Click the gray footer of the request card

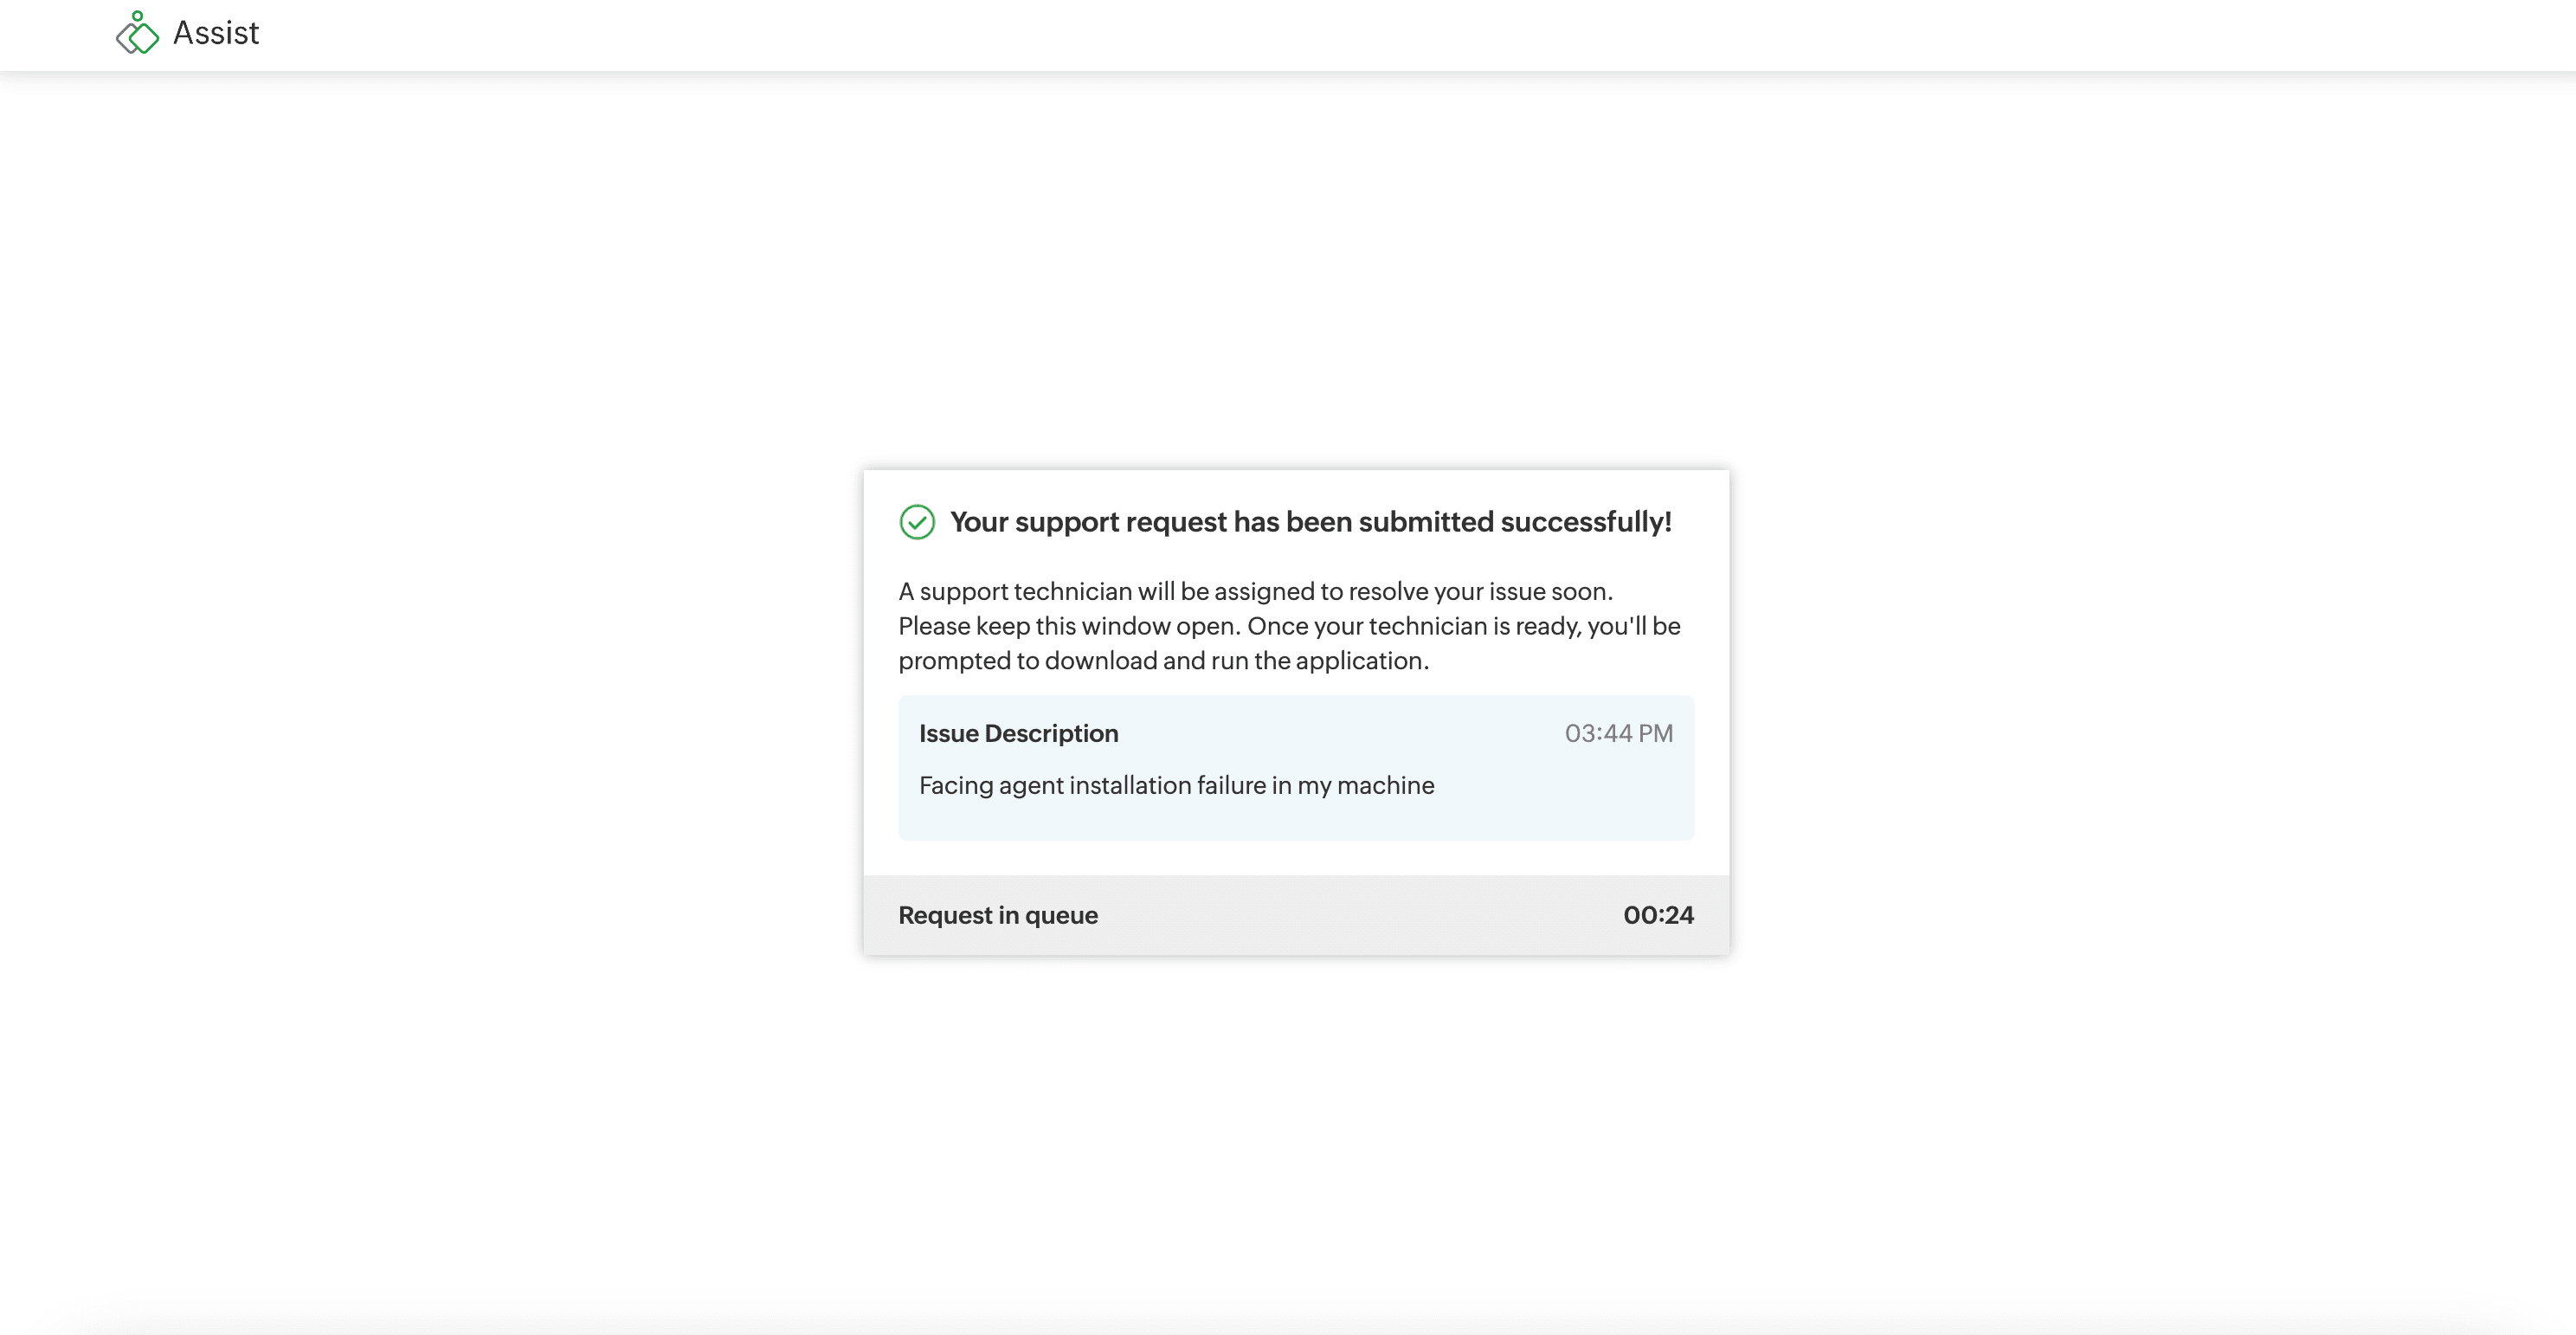tap(1295, 914)
